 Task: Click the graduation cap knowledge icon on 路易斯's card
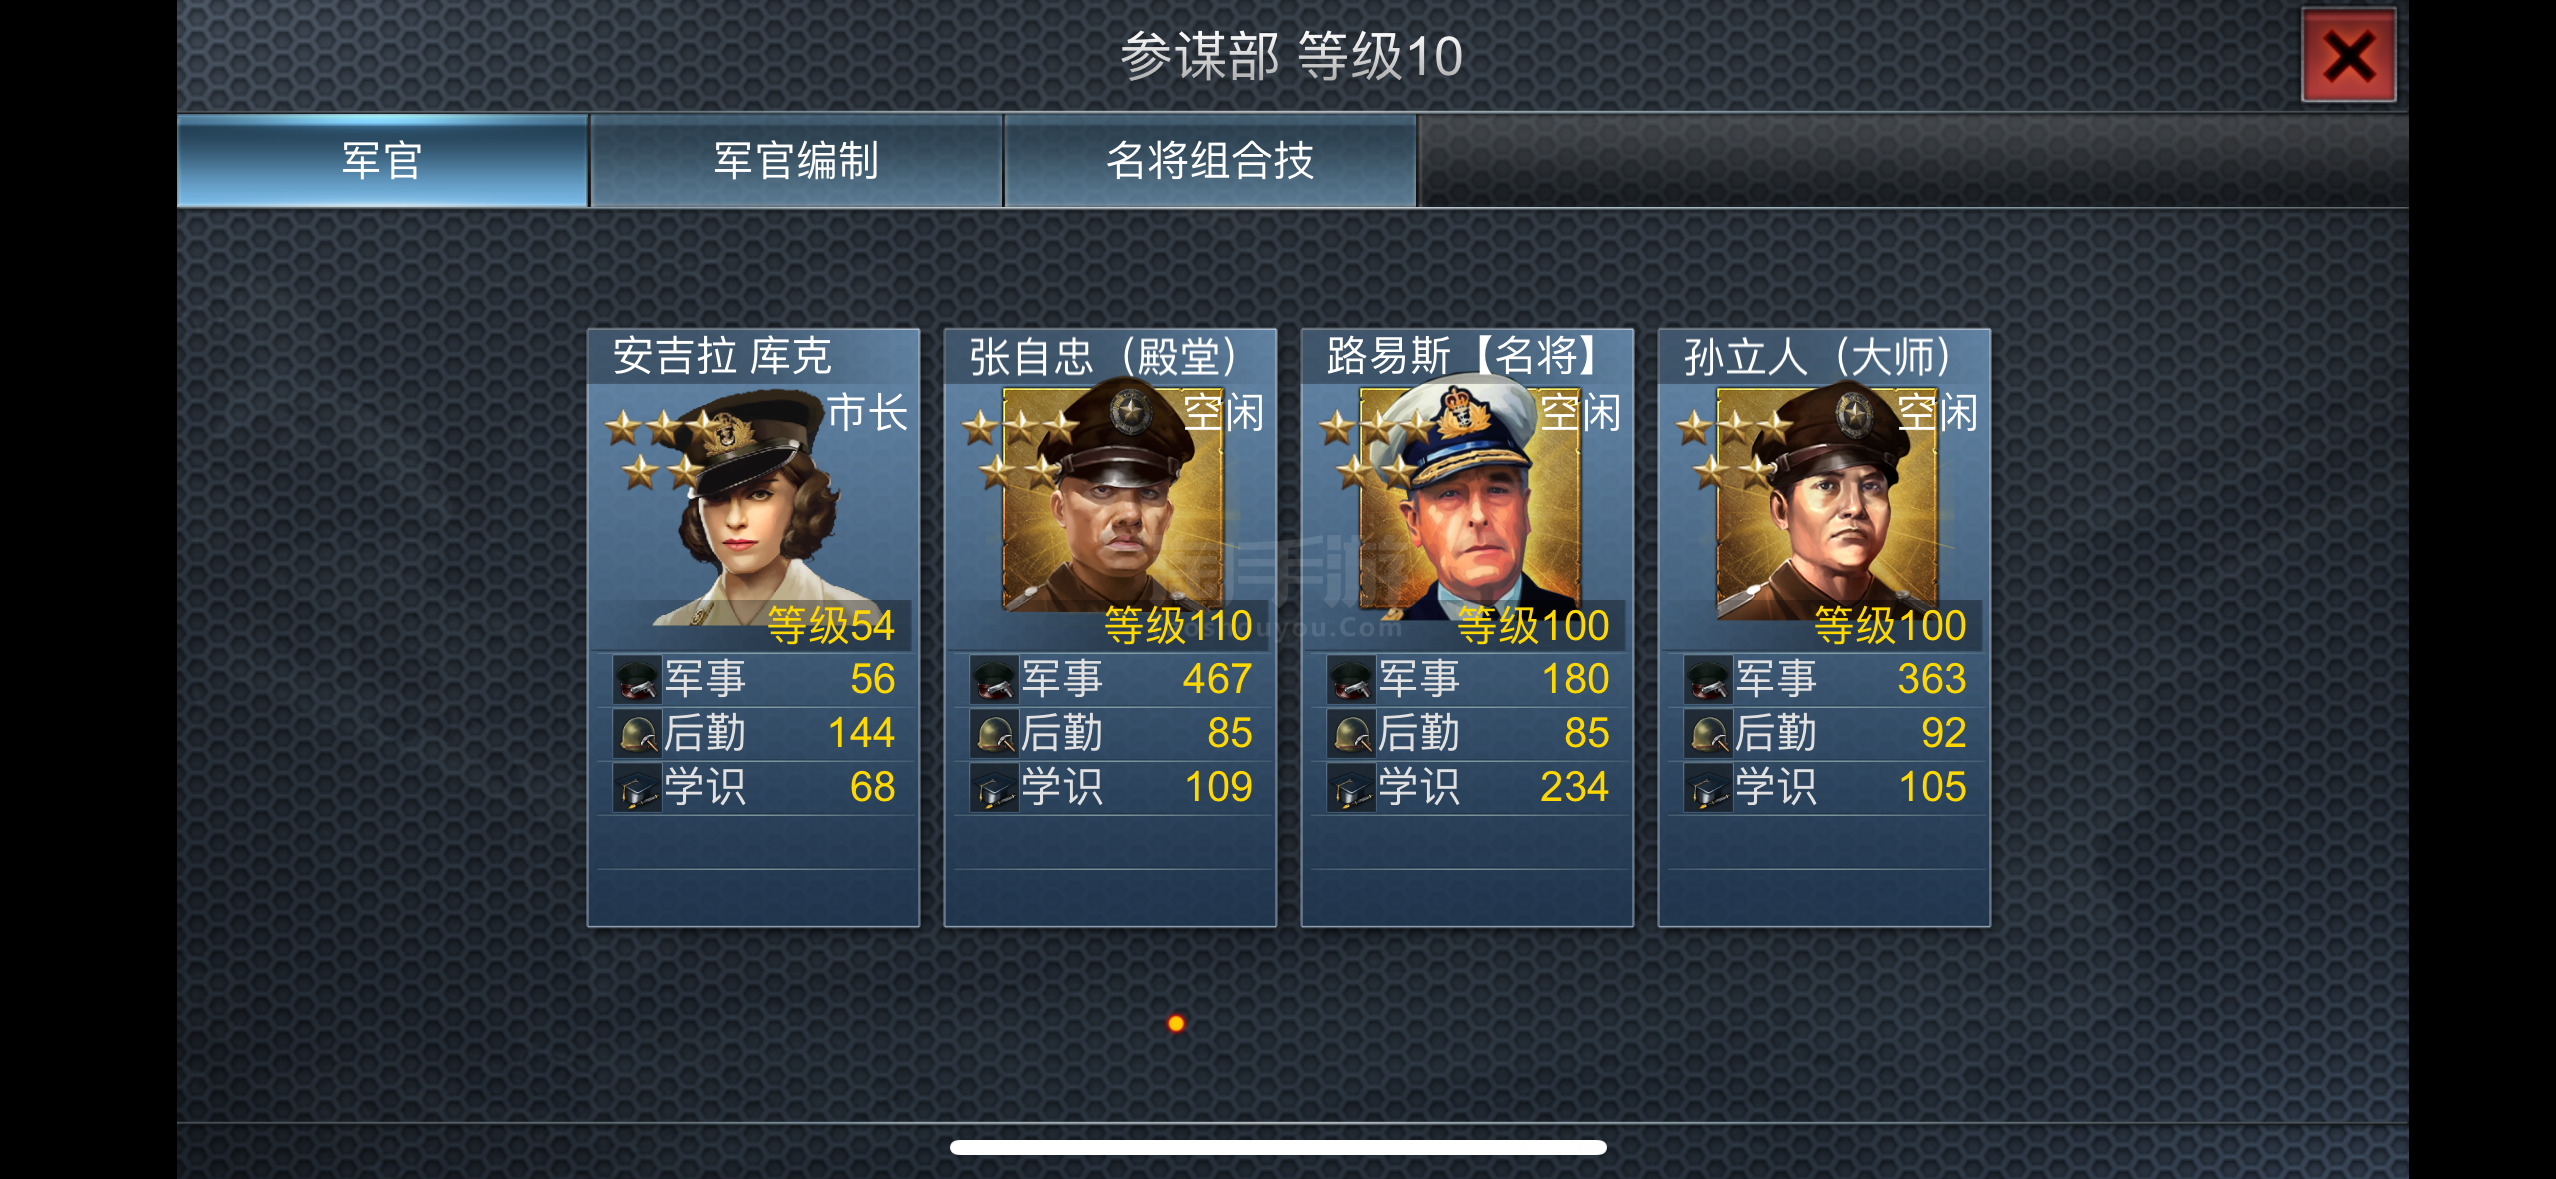1351,788
